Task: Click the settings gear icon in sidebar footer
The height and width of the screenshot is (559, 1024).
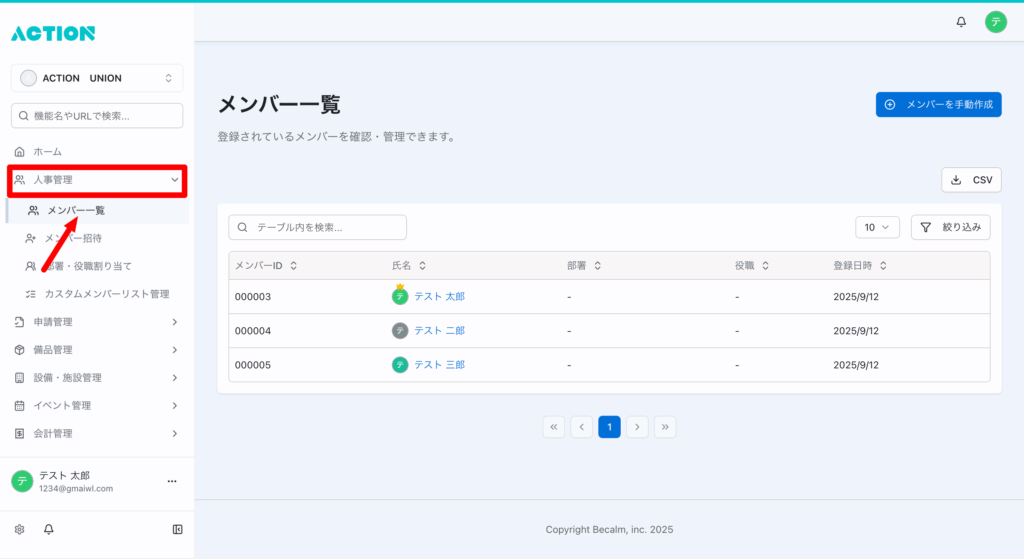Action: pos(19,529)
